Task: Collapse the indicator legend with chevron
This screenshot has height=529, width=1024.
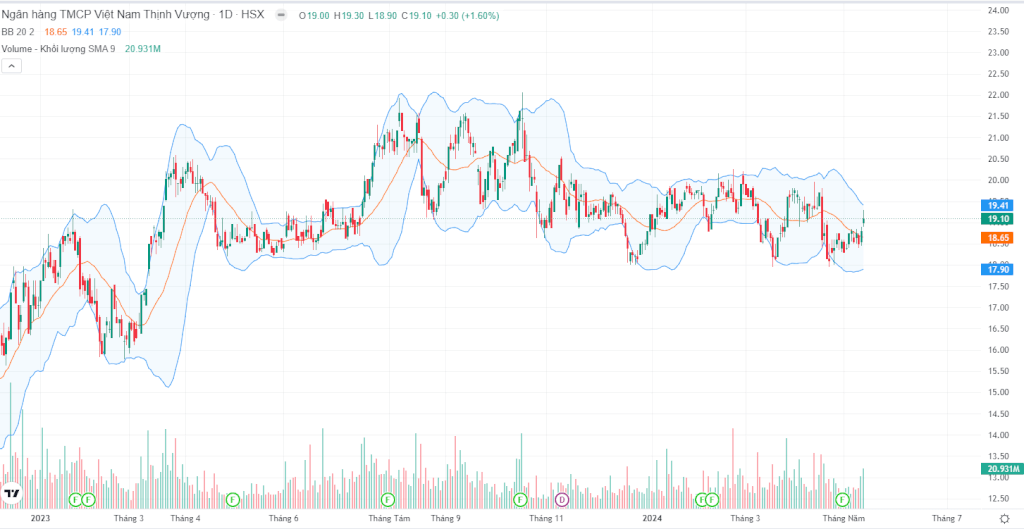Action: [12, 65]
